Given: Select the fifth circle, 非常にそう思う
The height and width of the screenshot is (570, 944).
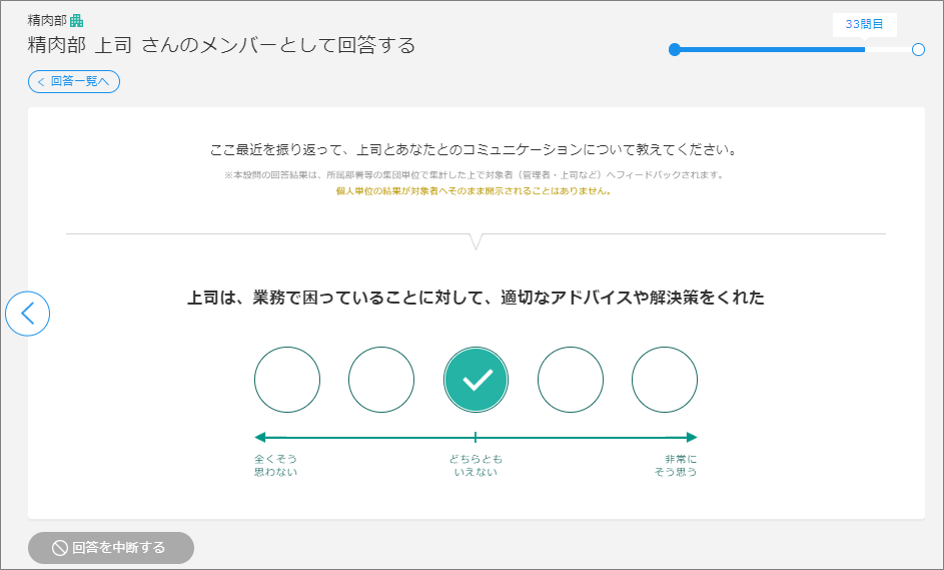Looking at the screenshot, I should click(x=665, y=380).
